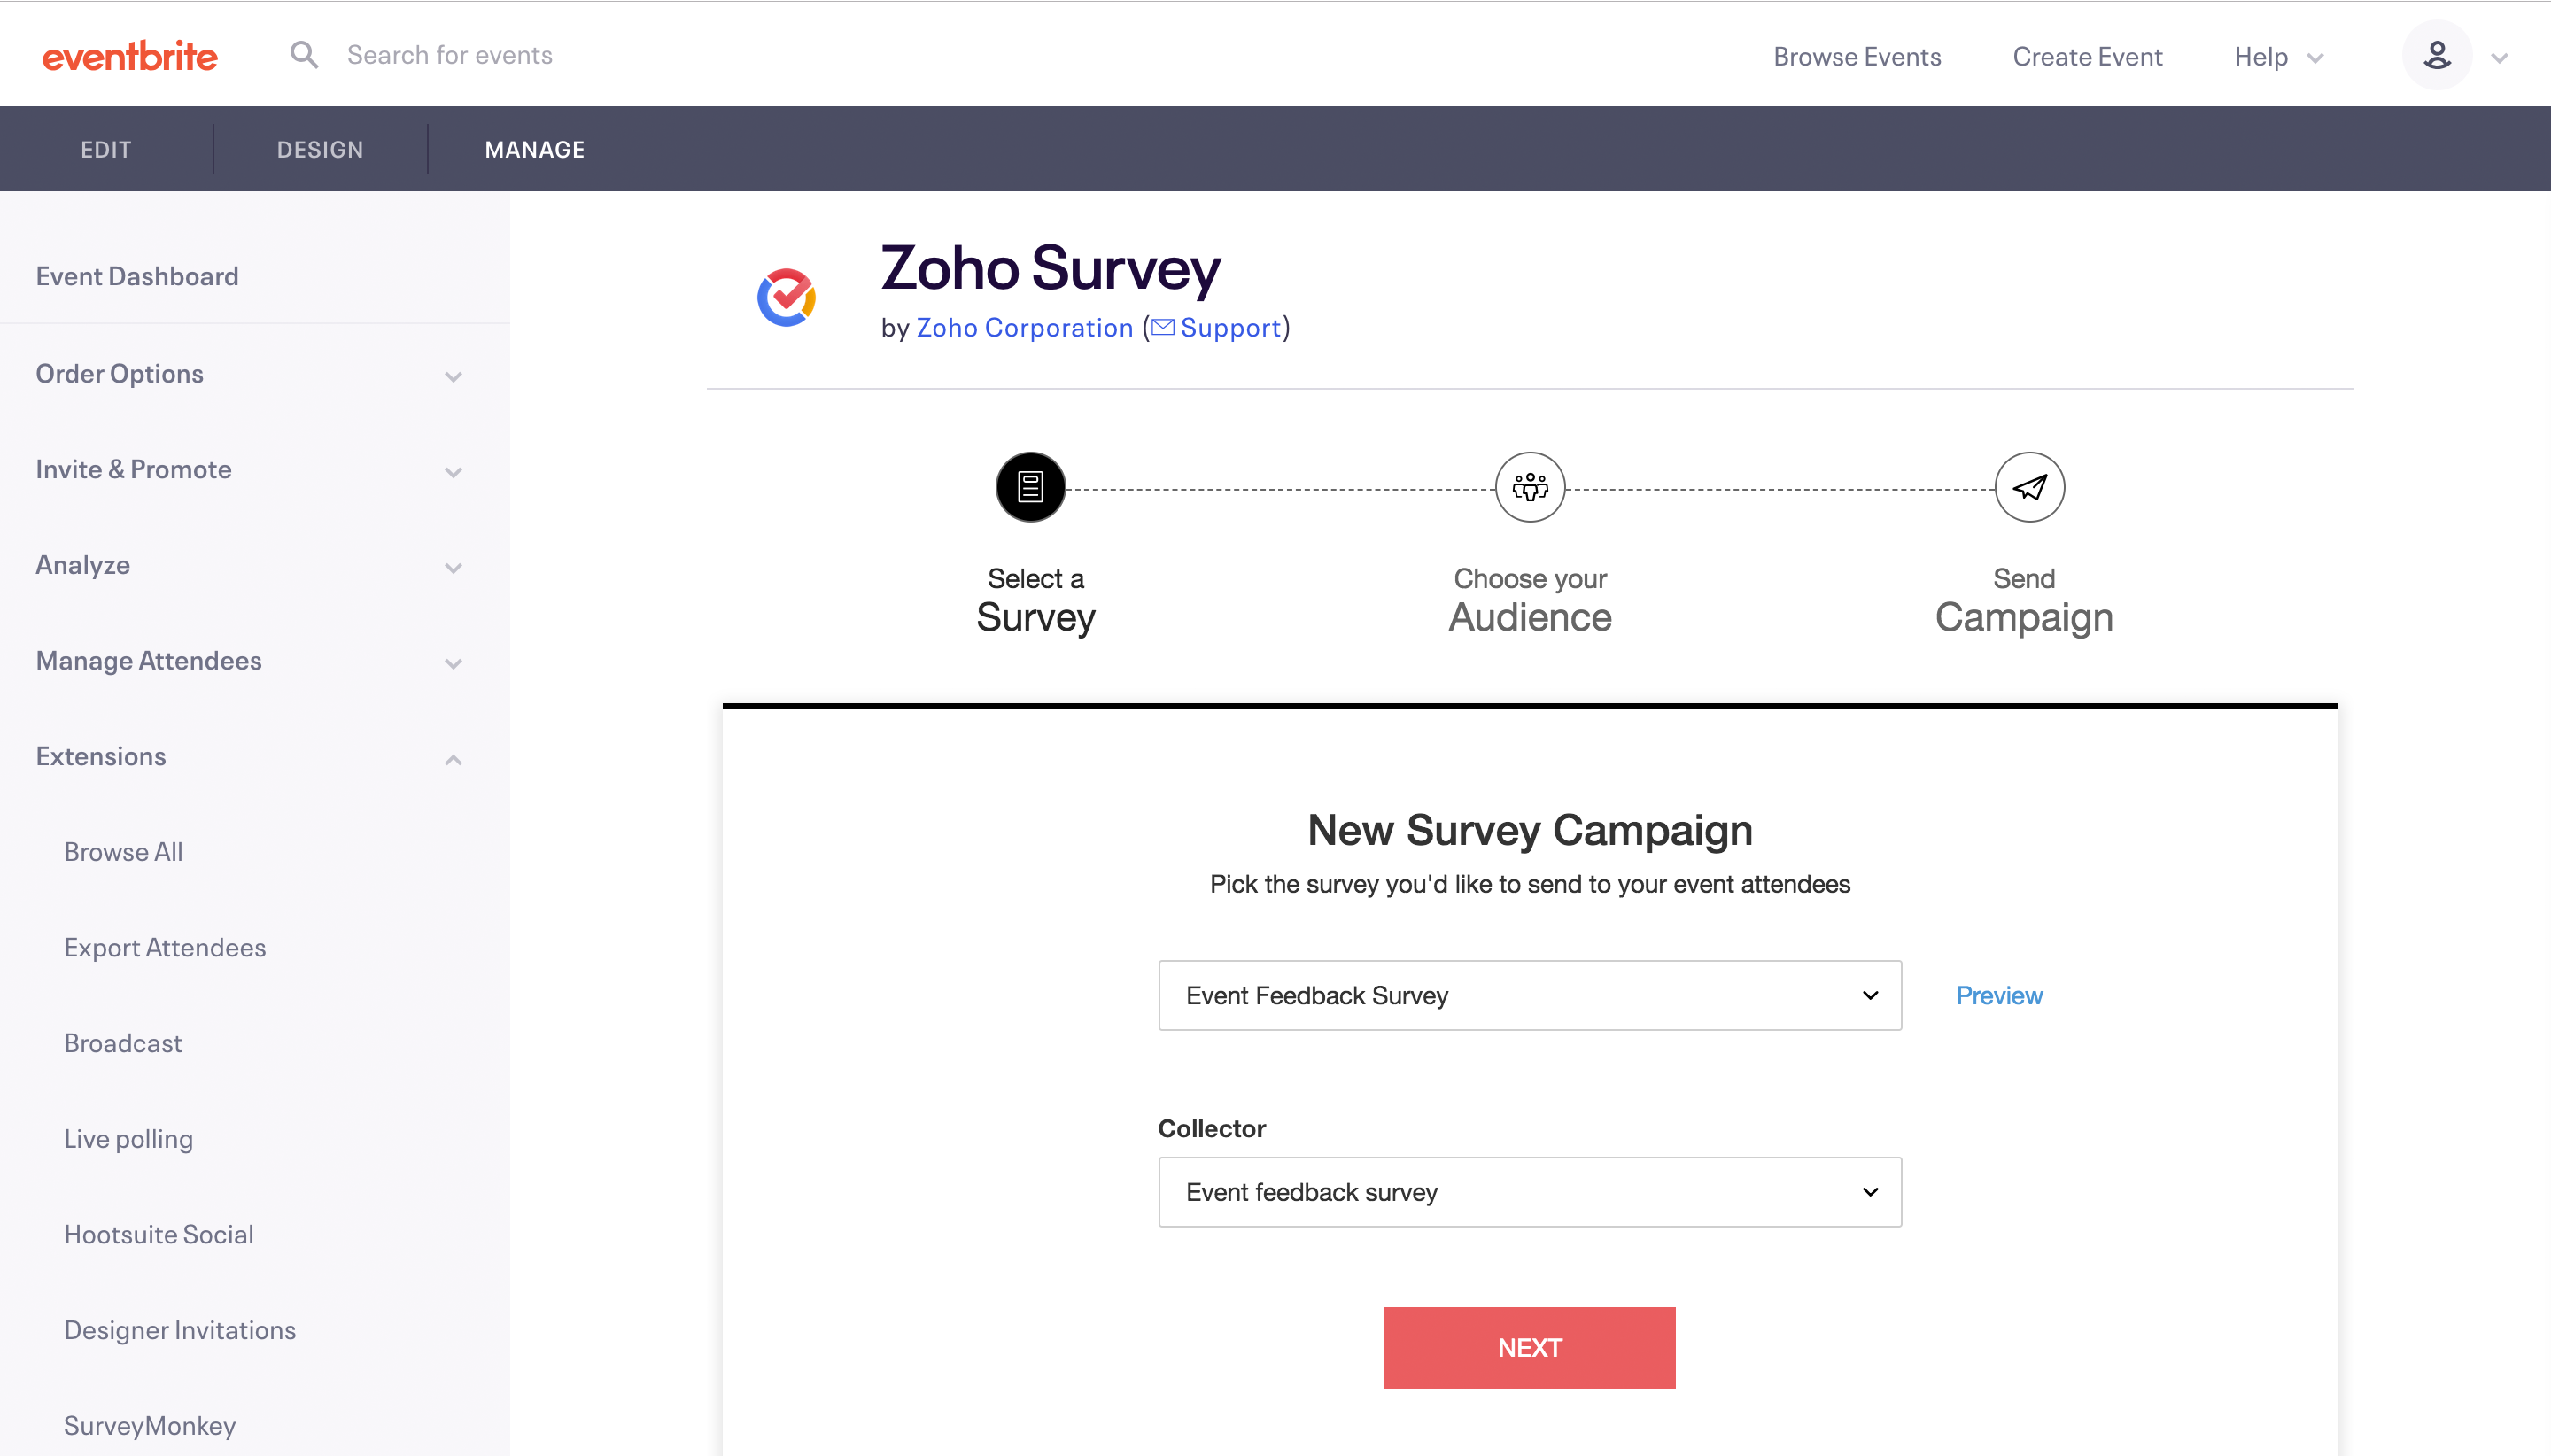The height and width of the screenshot is (1456, 2551).
Task: Click the Search for events field
Action: [x=450, y=55]
